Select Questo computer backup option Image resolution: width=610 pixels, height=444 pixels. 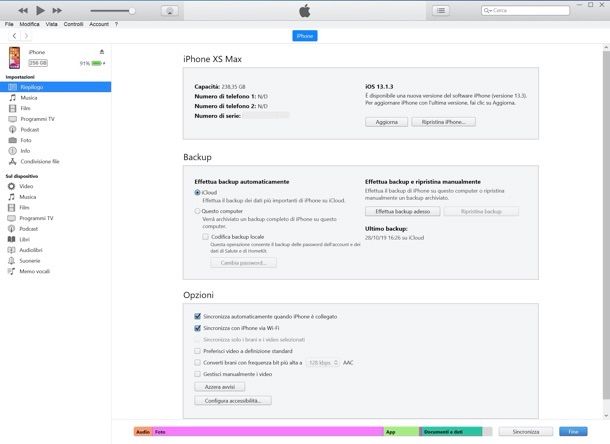197,211
